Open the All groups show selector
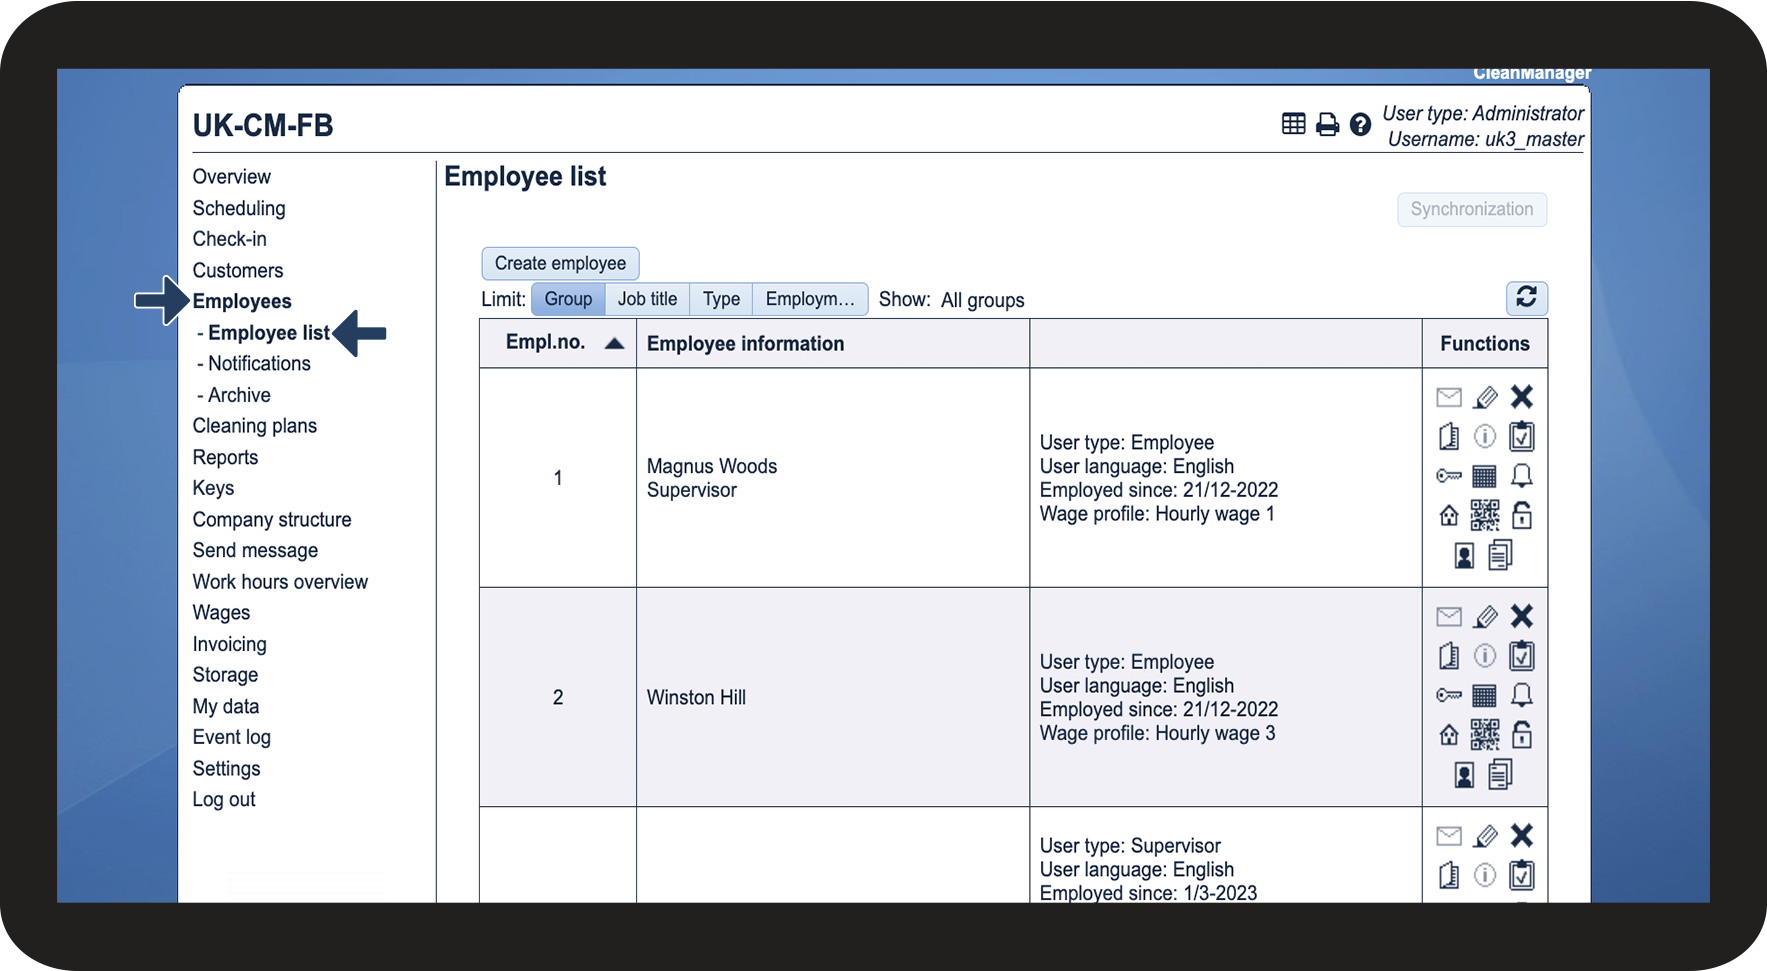The width and height of the screenshot is (1767, 971). [982, 300]
